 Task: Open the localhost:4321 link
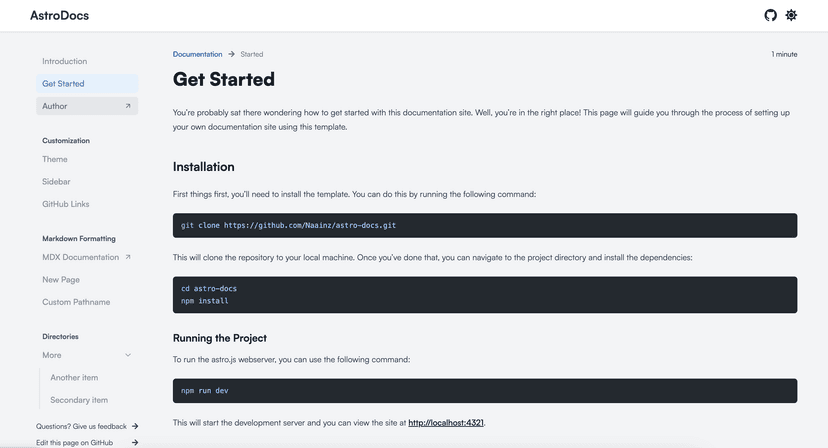pyautogui.click(x=446, y=423)
